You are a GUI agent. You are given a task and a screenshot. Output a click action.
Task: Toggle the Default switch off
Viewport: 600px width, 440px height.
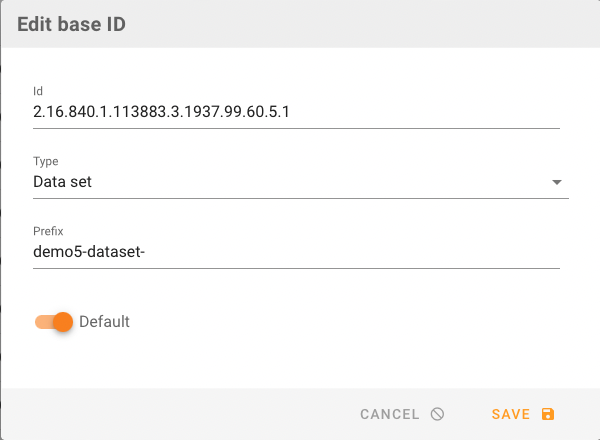54,322
